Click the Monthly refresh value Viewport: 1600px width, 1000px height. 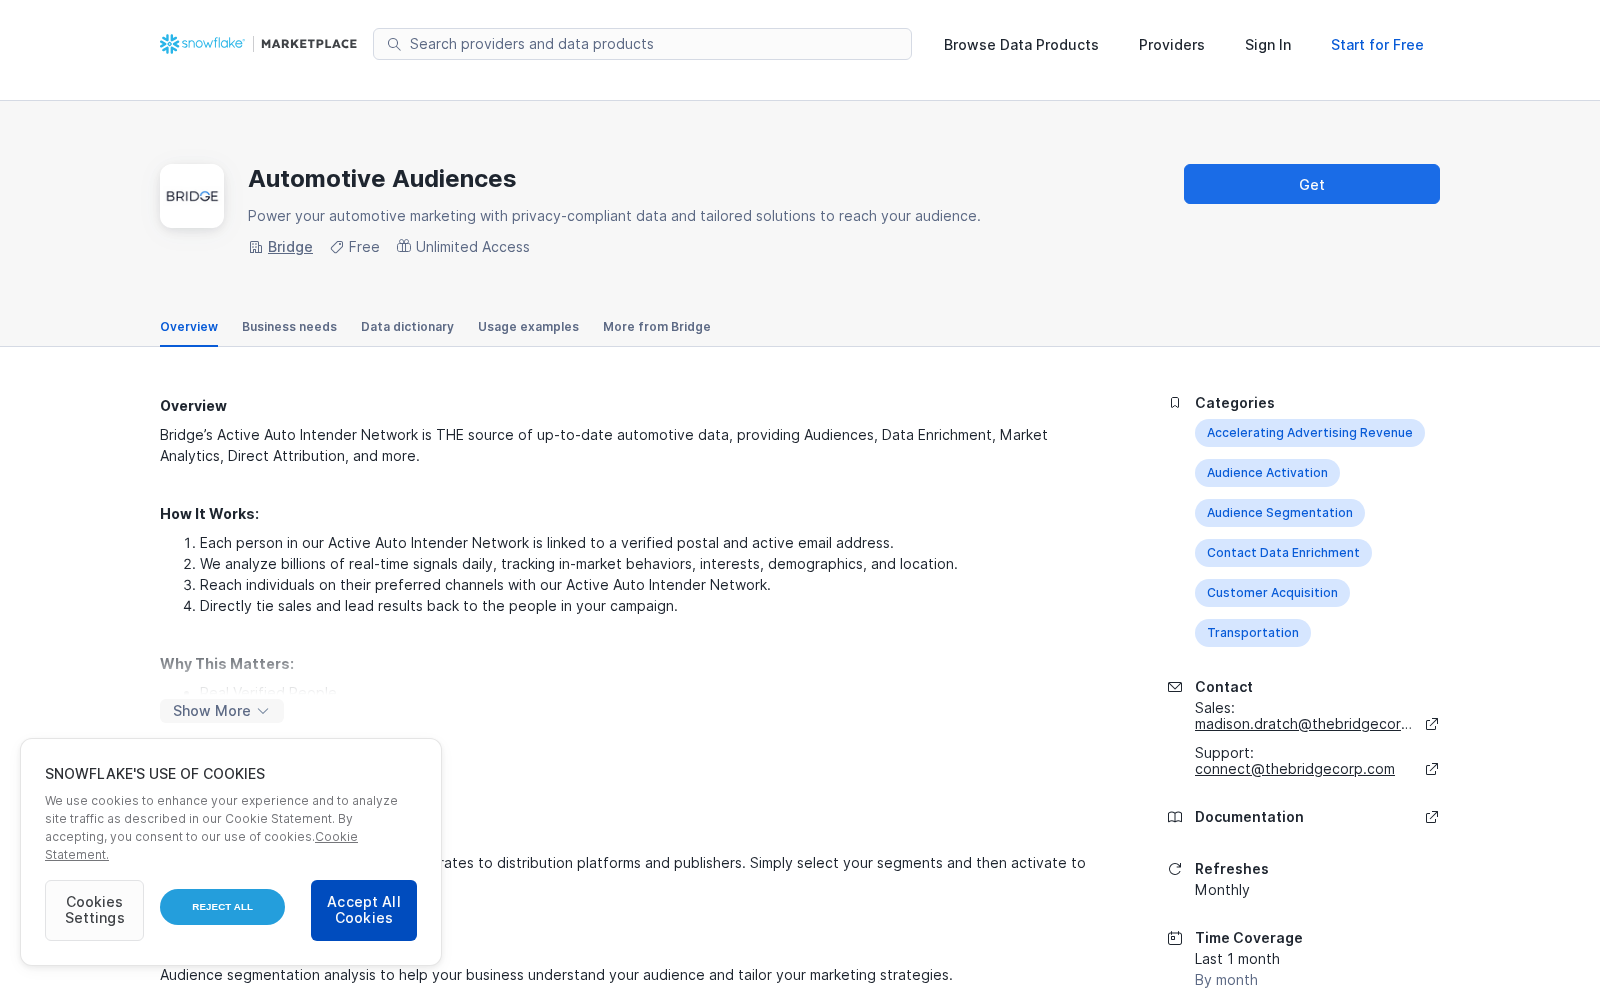[x=1222, y=890]
